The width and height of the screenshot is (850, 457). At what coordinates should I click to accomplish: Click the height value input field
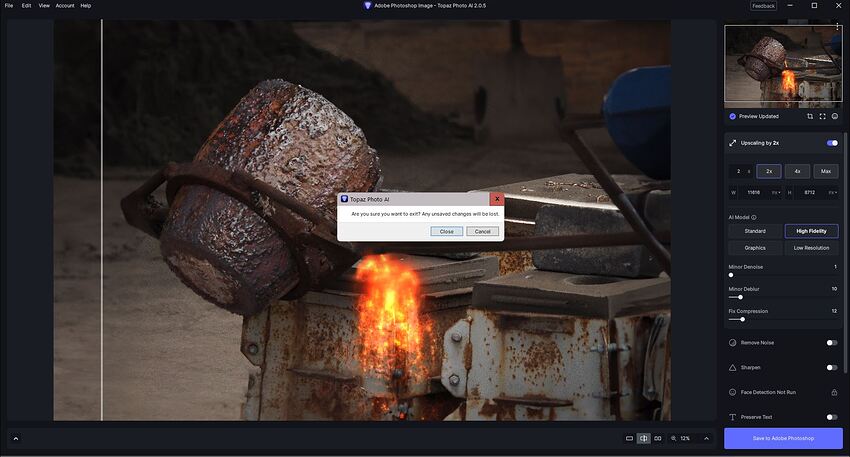click(810, 192)
